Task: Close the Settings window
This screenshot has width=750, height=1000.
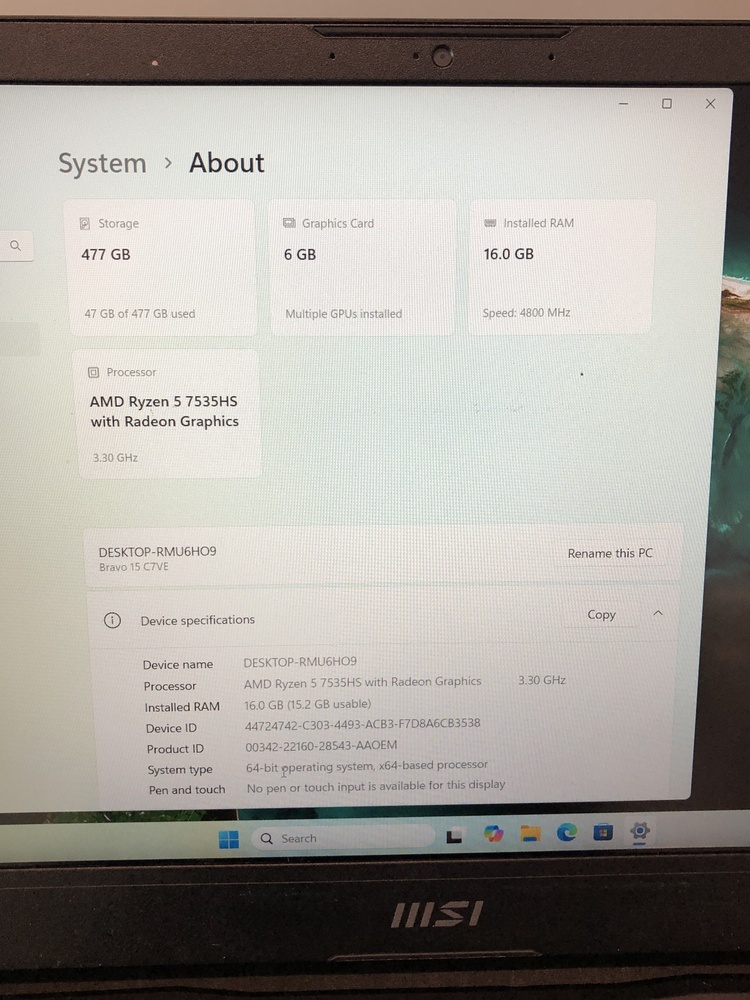Action: (x=710, y=103)
